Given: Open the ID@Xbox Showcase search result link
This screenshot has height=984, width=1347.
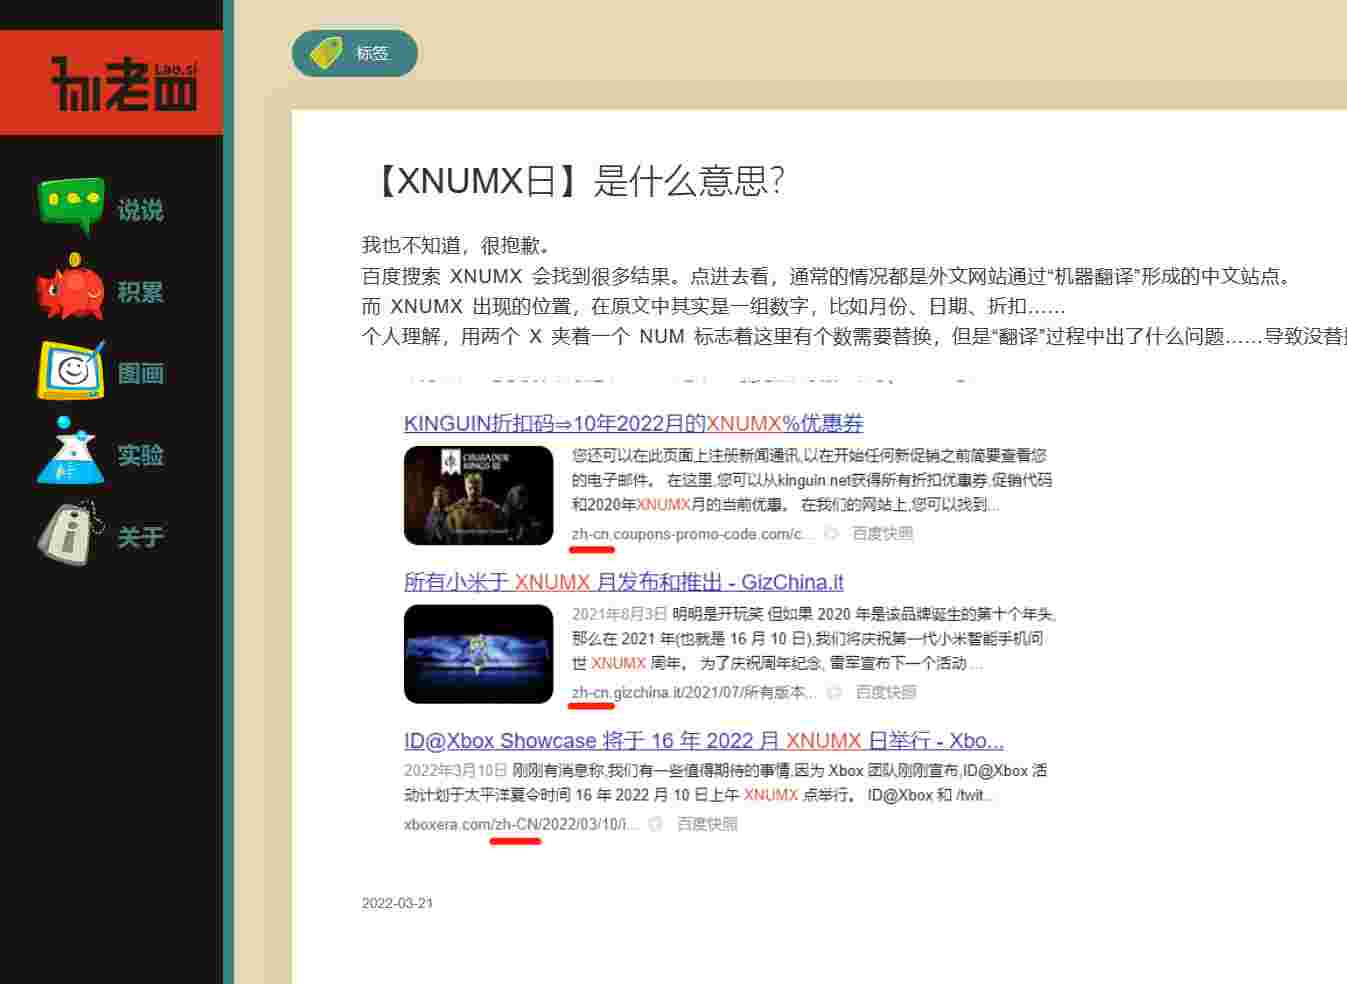Looking at the screenshot, I should pos(703,741).
